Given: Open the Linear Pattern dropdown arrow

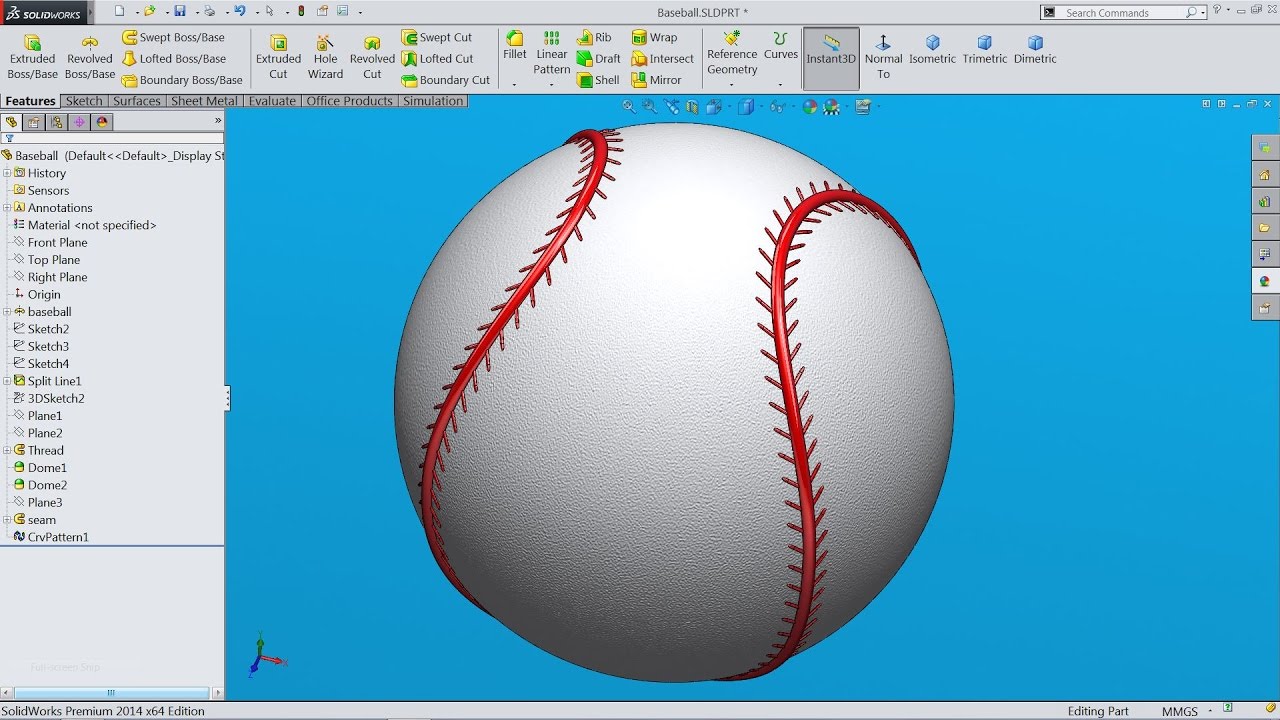Looking at the screenshot, I should (x=551, y=85).
